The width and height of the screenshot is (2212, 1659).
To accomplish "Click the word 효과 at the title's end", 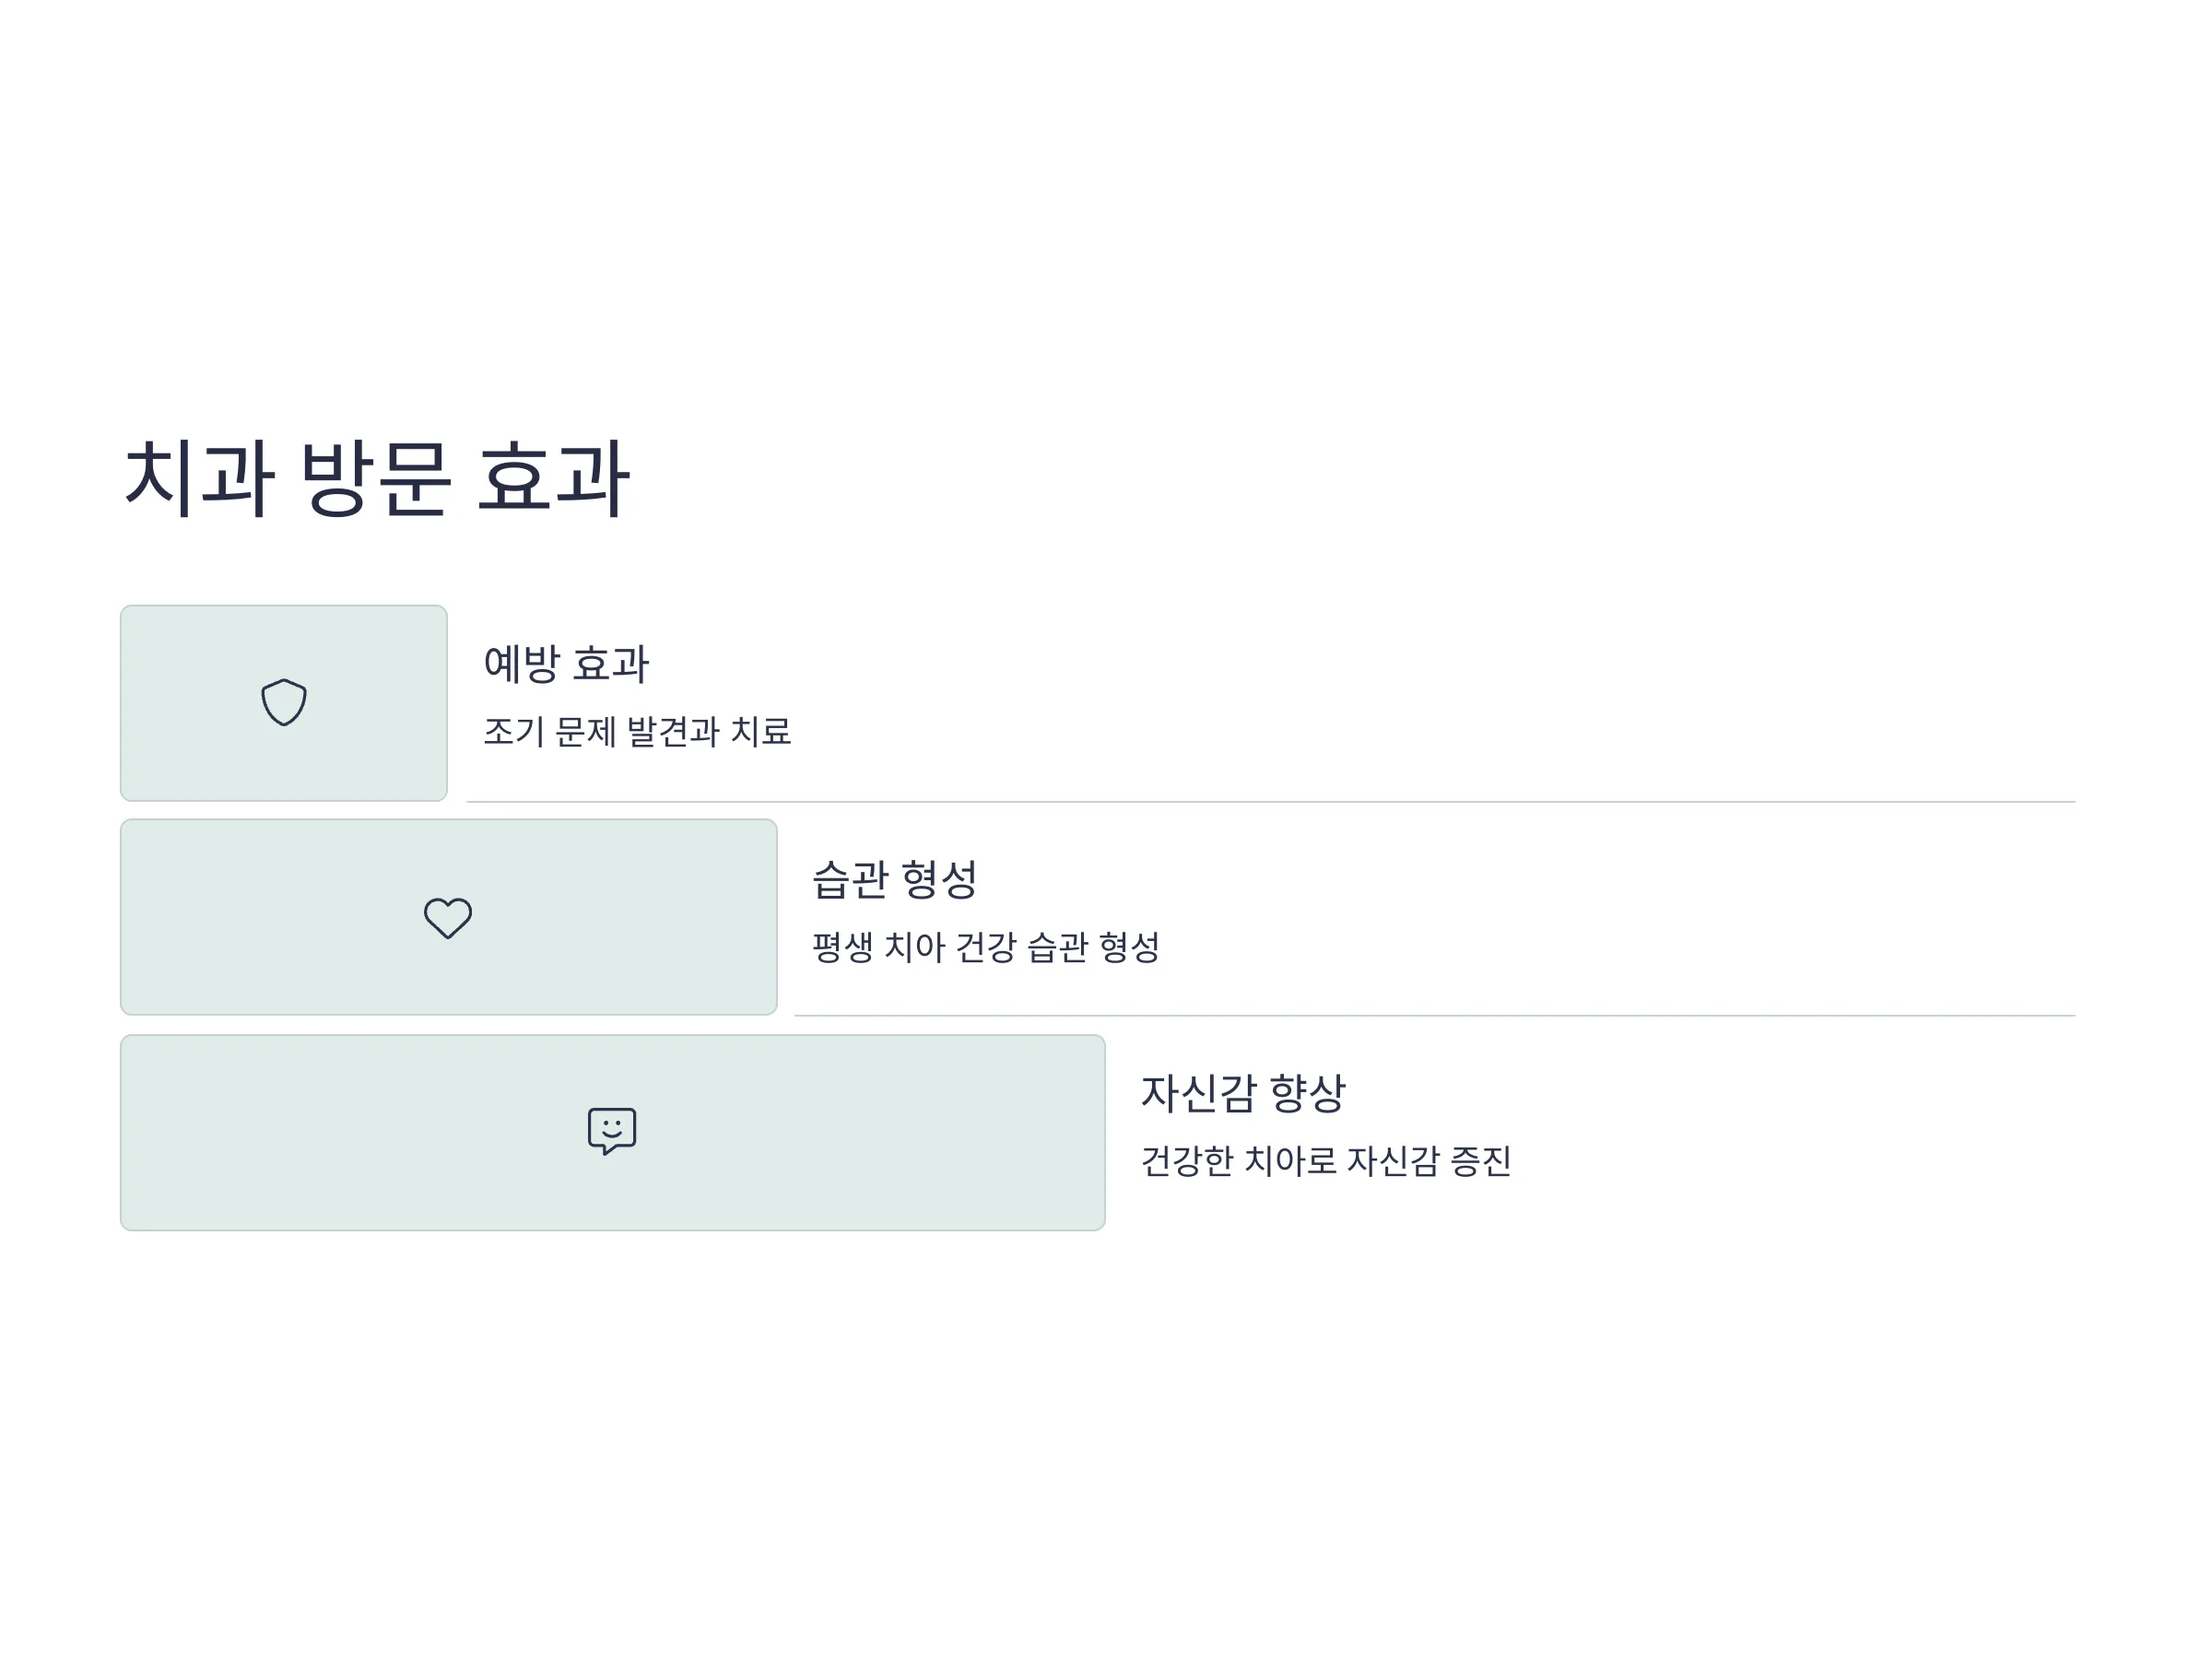I will tap(553, 478).
